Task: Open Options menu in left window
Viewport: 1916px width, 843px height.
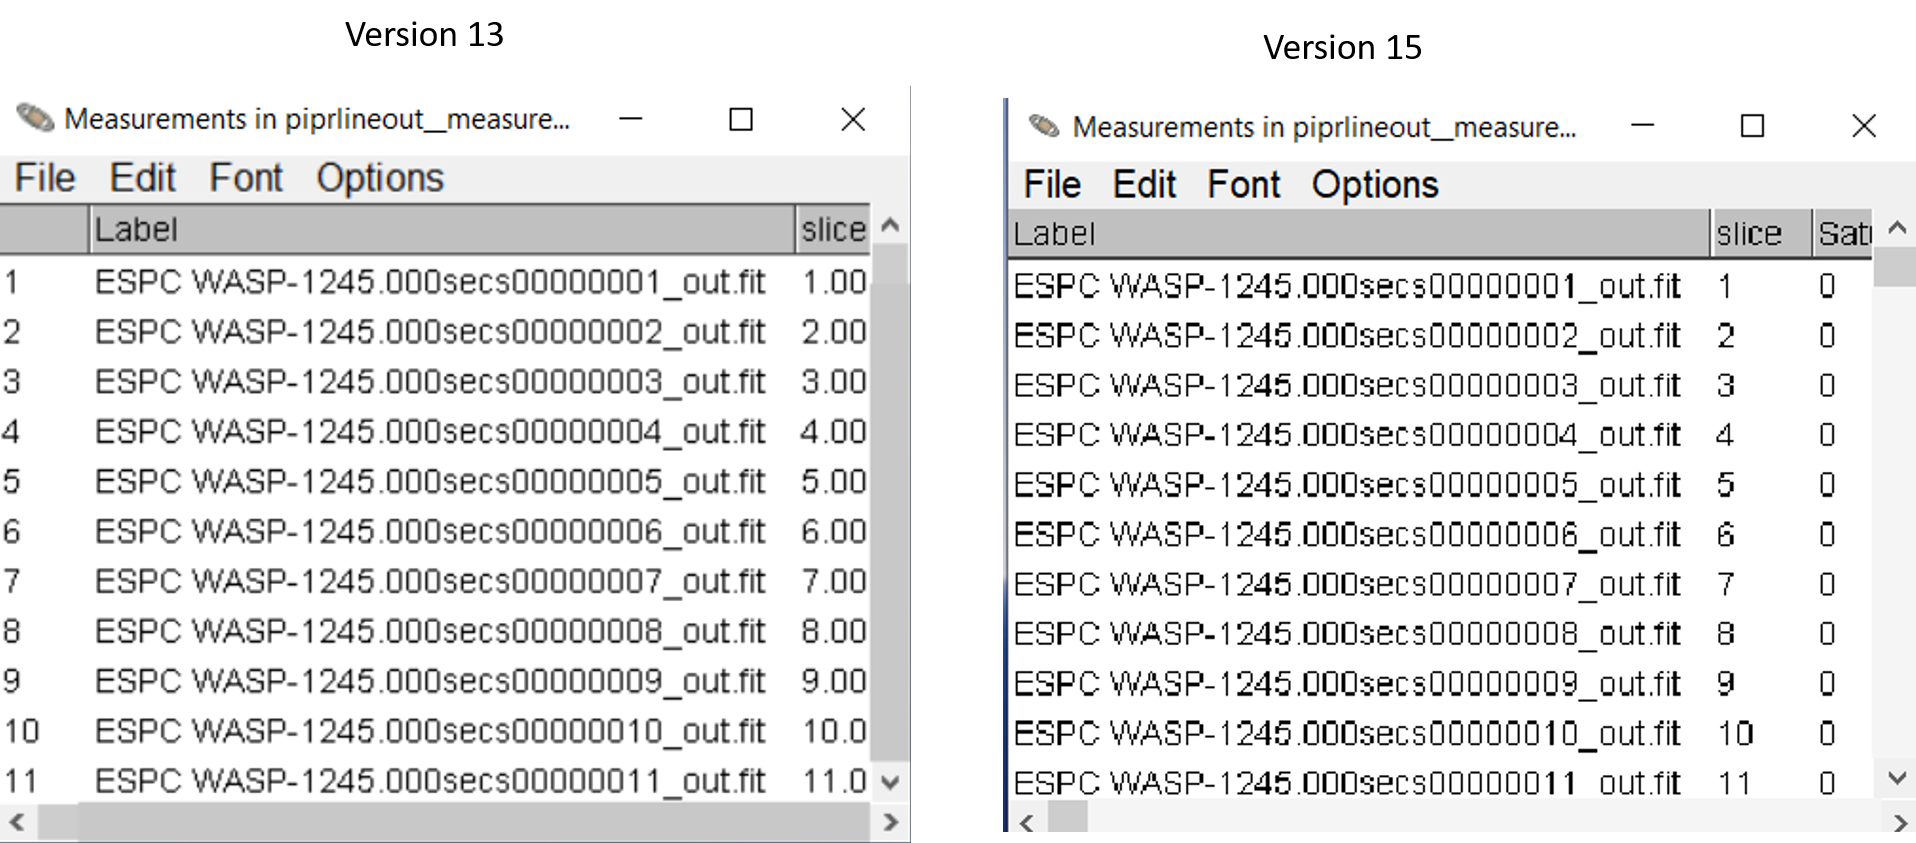Action: (380, 178)
